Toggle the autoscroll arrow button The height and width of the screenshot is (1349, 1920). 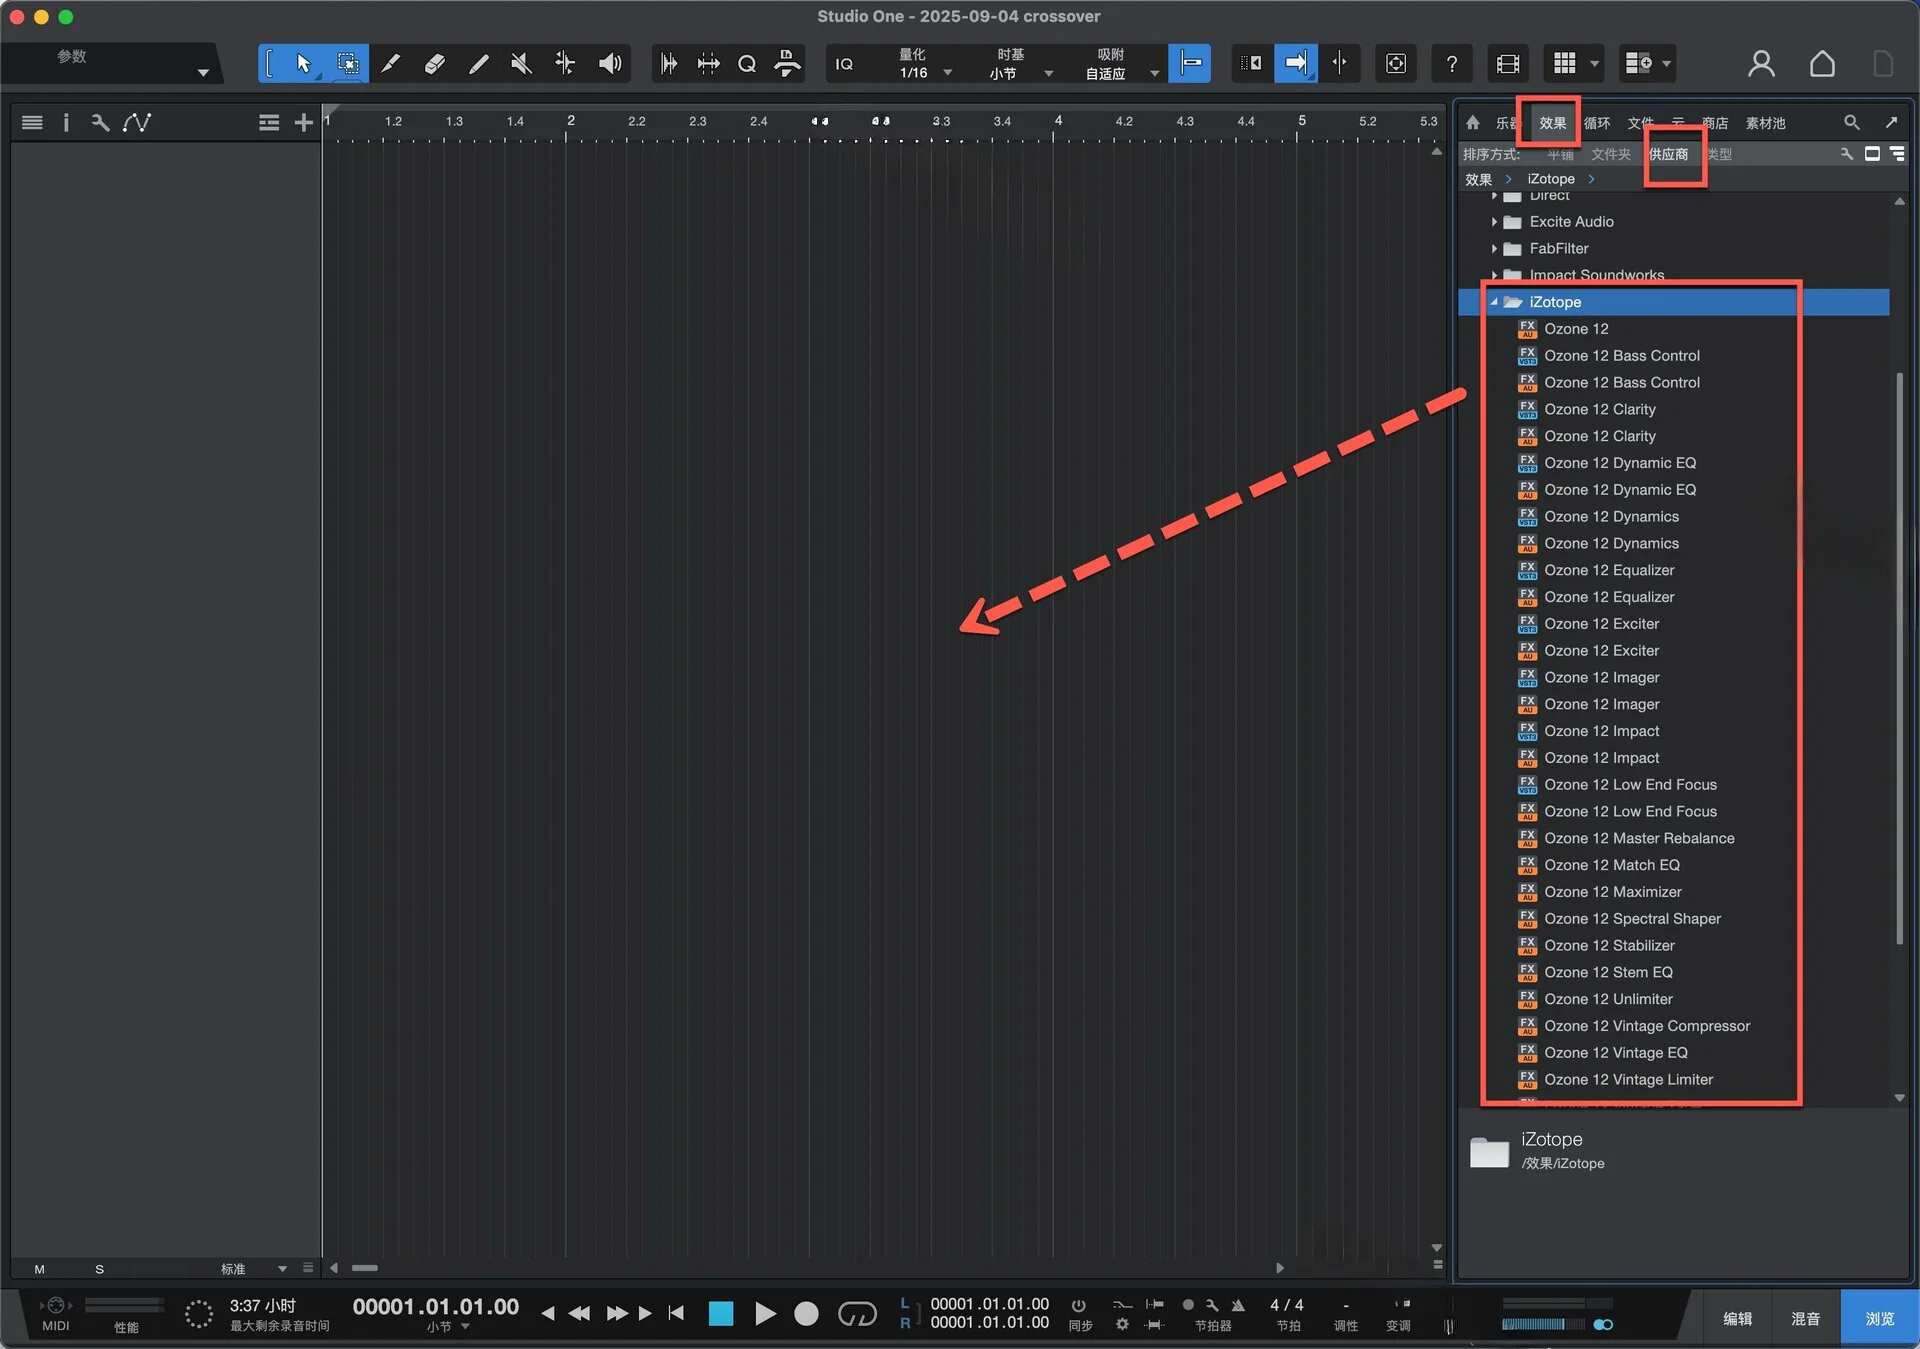click(x=1295, y=64)
